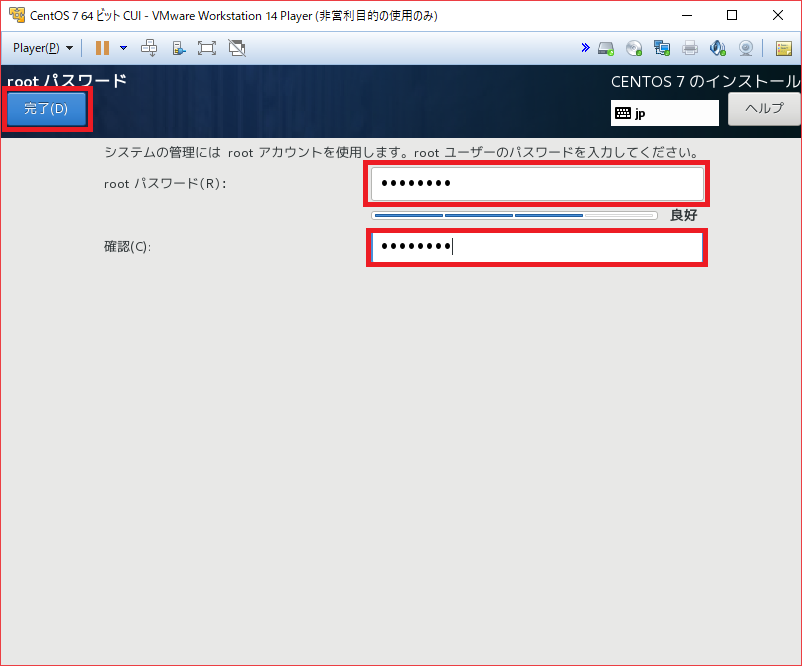Image resolution: width=802 pixels, height=666 pixels.
Task: Click the network adapter device icon
Action: (x=661, y=48)
